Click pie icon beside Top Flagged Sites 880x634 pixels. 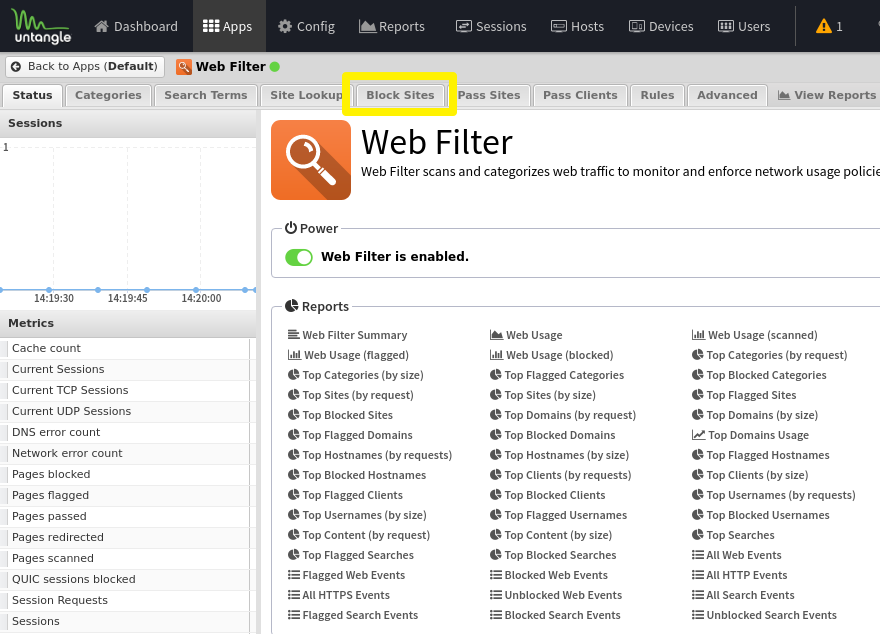698,395
